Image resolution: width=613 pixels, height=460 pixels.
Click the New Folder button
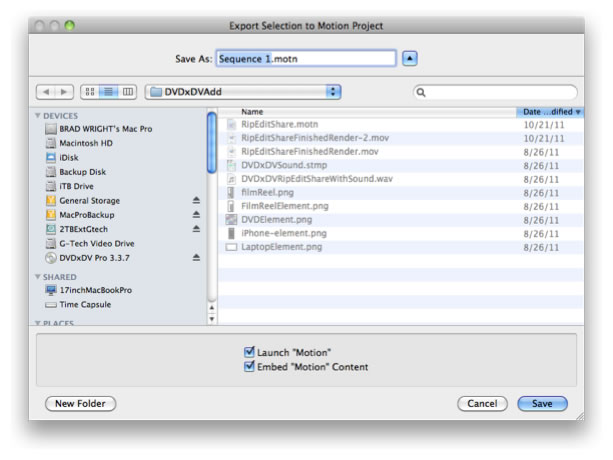[81, 404]
